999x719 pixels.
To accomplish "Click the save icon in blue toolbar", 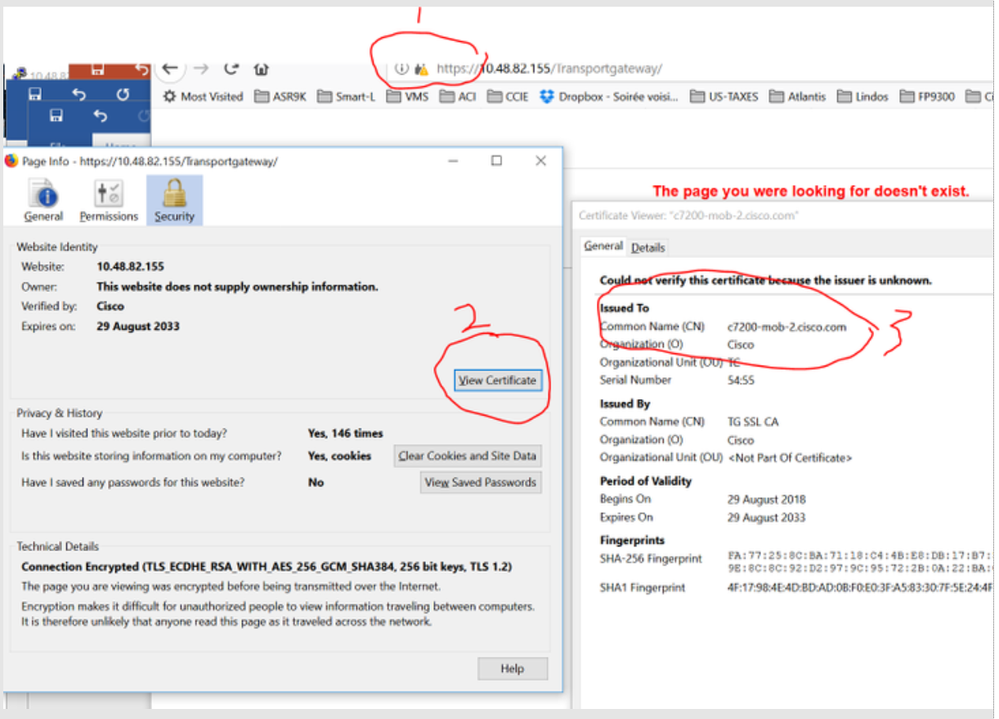I will click(x=35, y=94).
